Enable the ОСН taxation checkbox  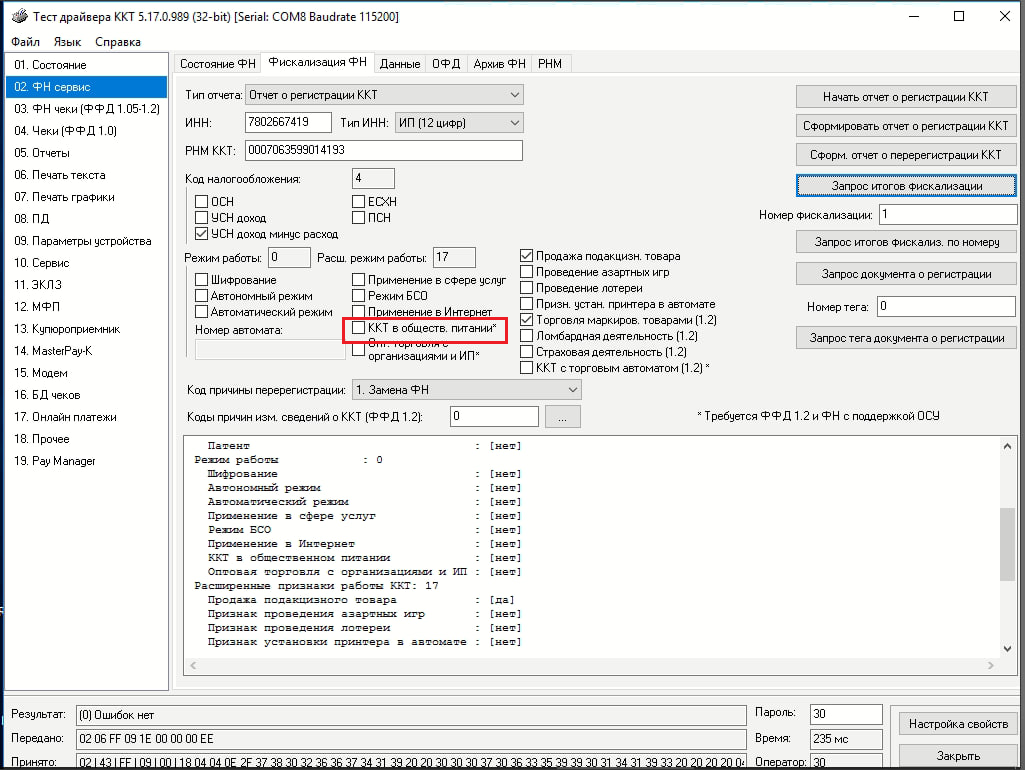coord(202,202)
